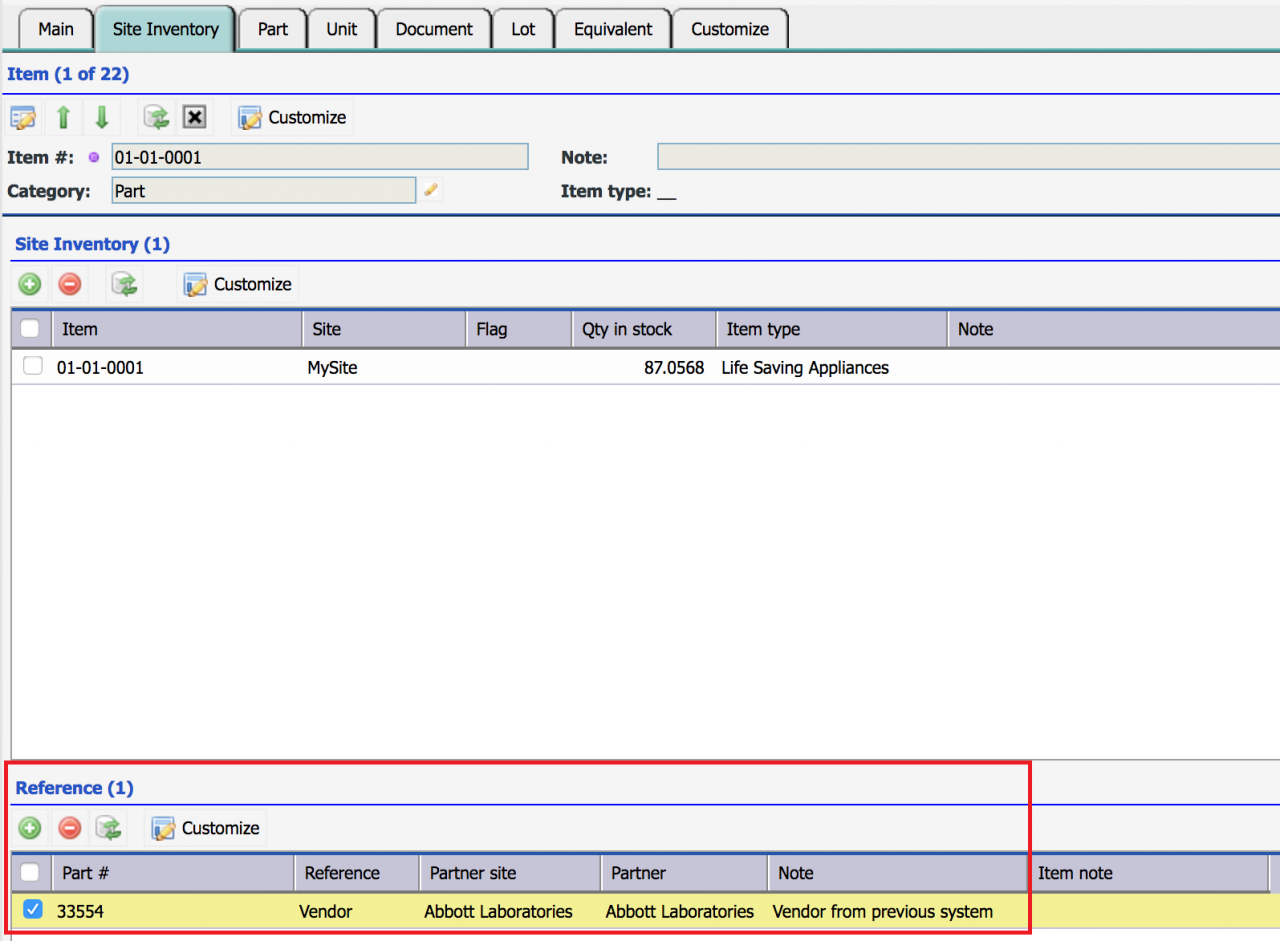This screenshot has height=941, width=1280.
Task: Switch to the Lot tab
Action: click(x=523, y=29)
